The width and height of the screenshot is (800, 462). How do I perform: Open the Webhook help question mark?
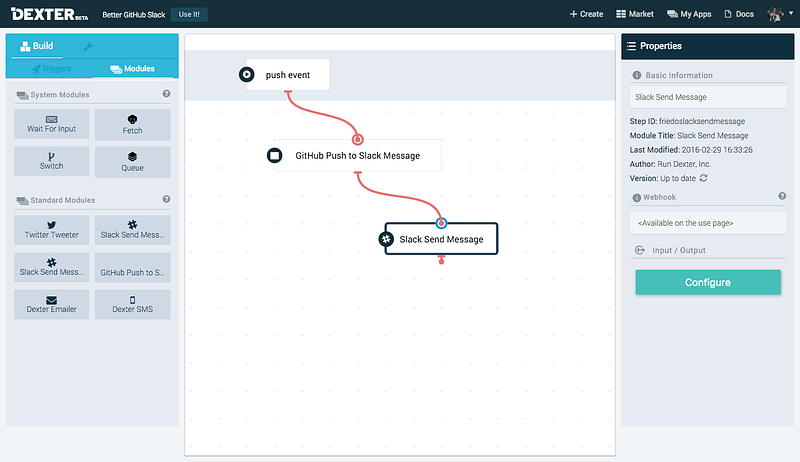point(782,196)
